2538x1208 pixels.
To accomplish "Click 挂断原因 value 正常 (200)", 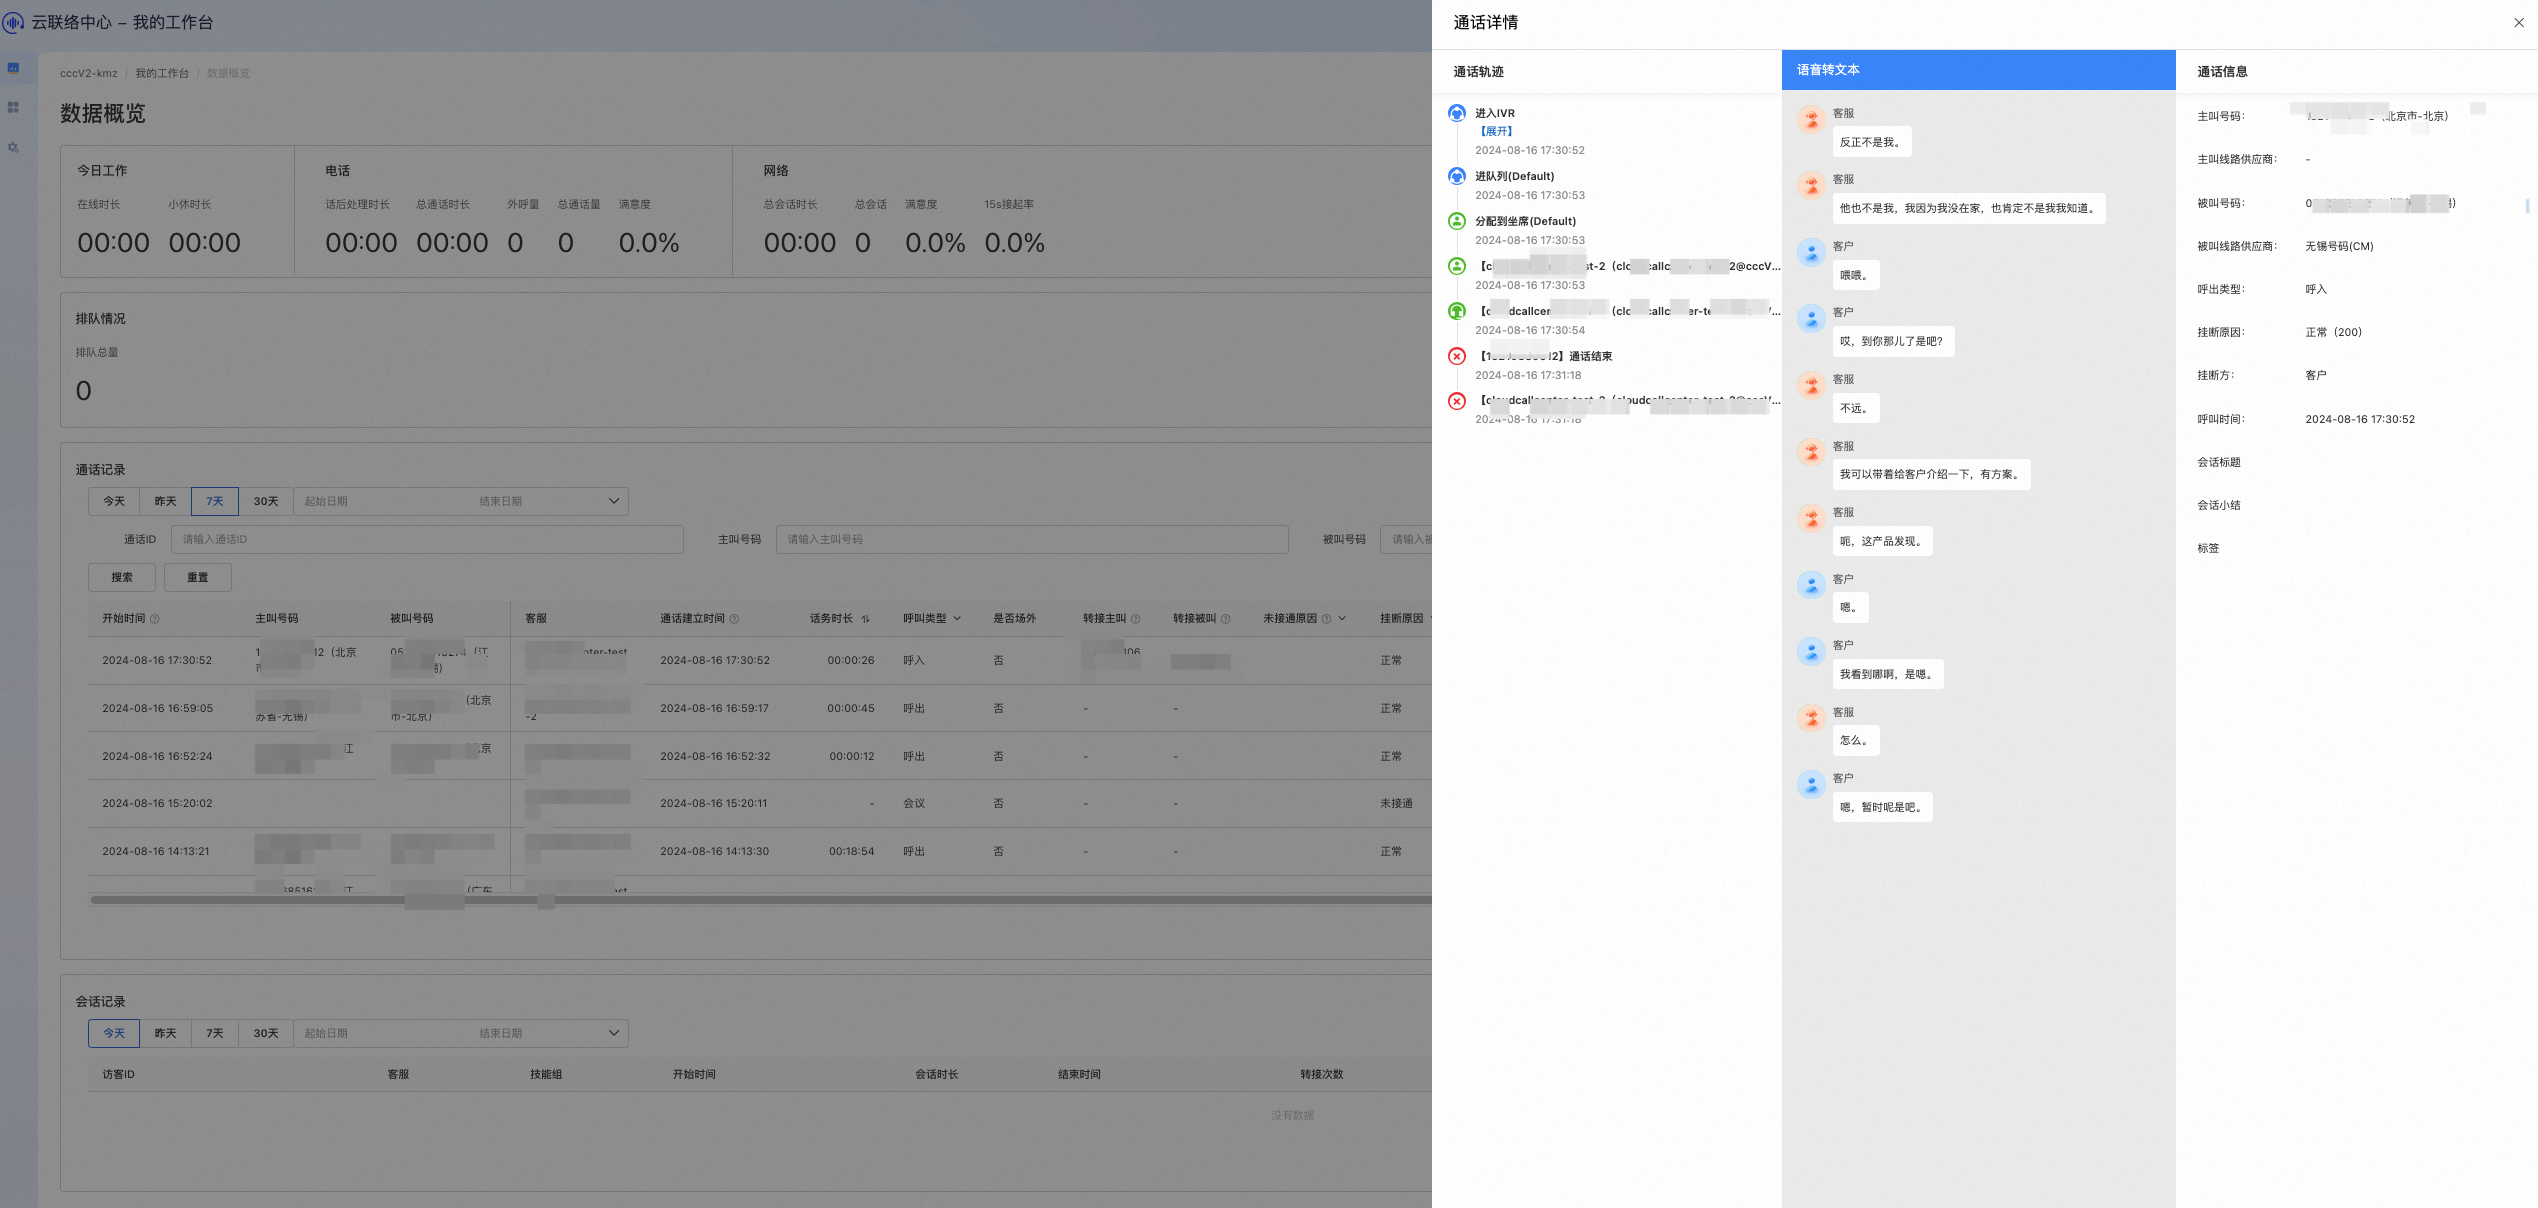I will pos(2333,332).
